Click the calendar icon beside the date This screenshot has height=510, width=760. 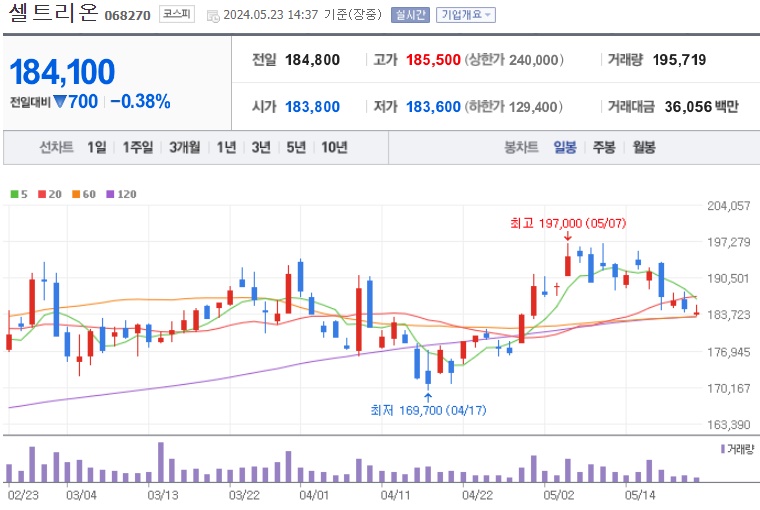(213, 16)
